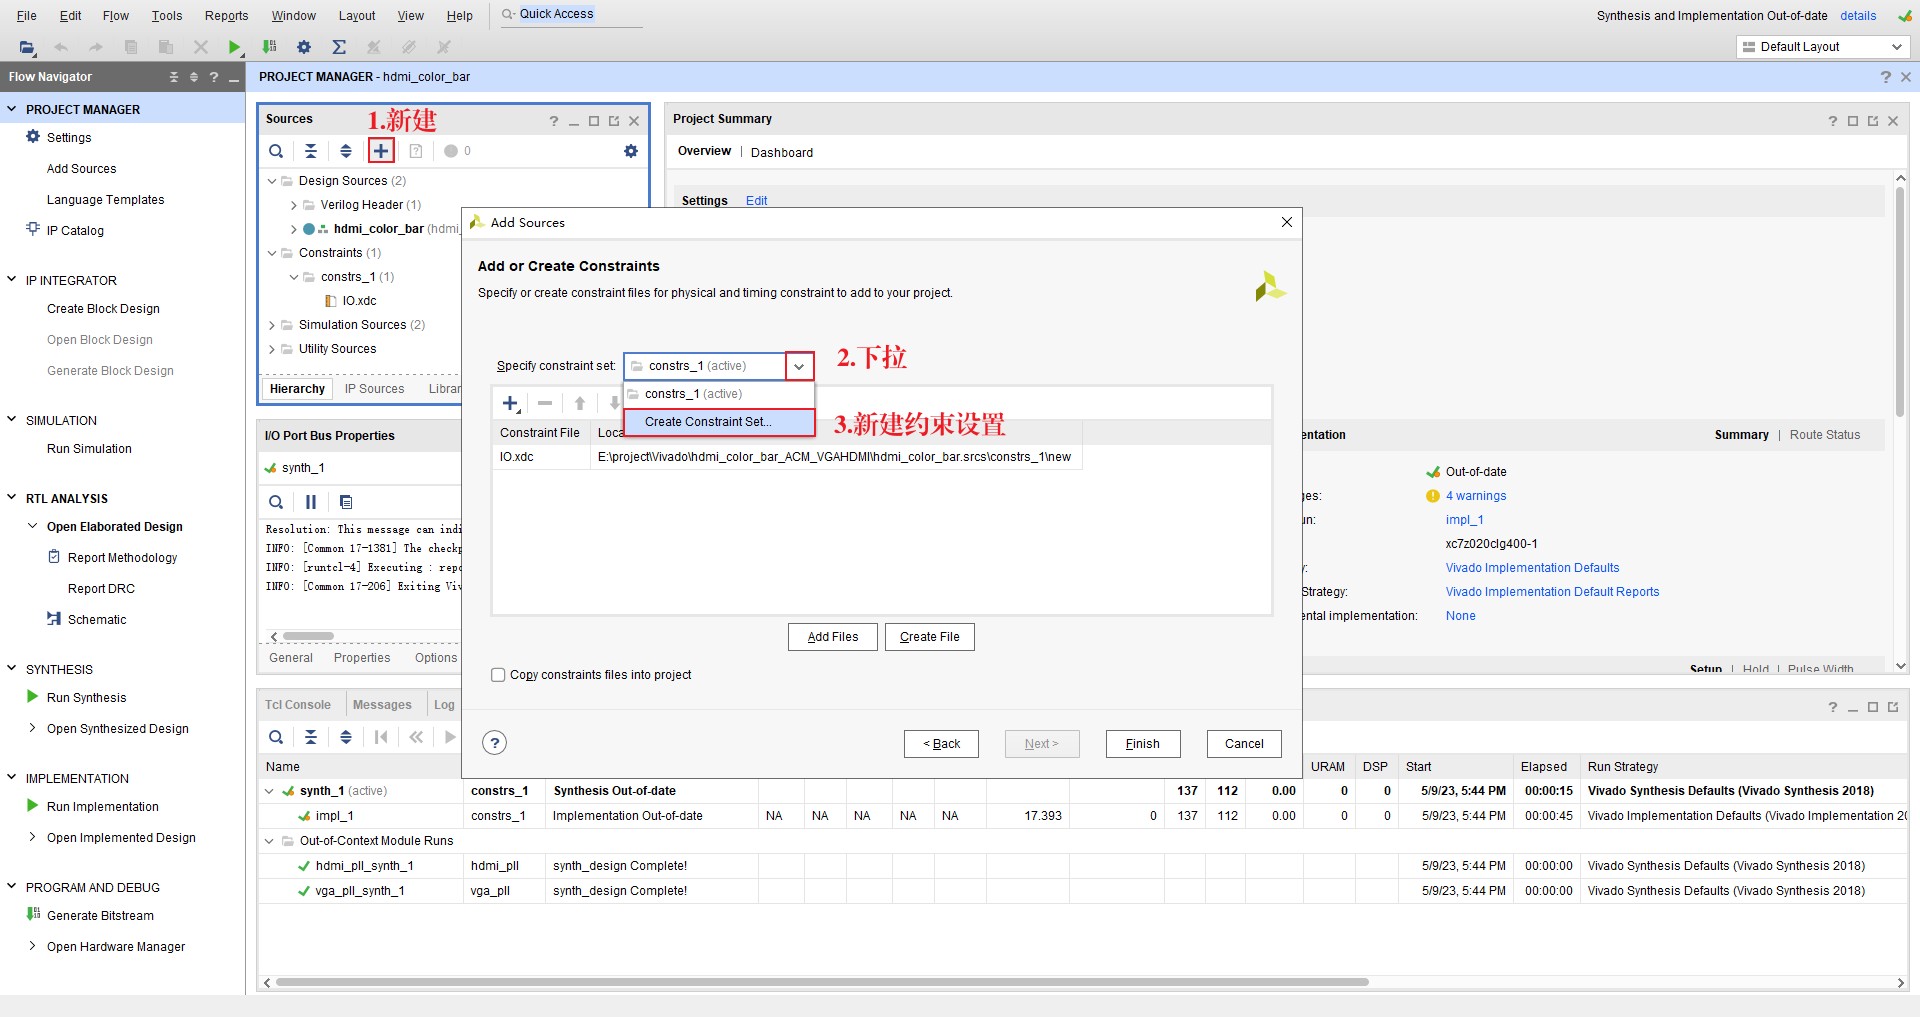Collapse PROJECT MANAGER section in Flow Navigator

12,109
